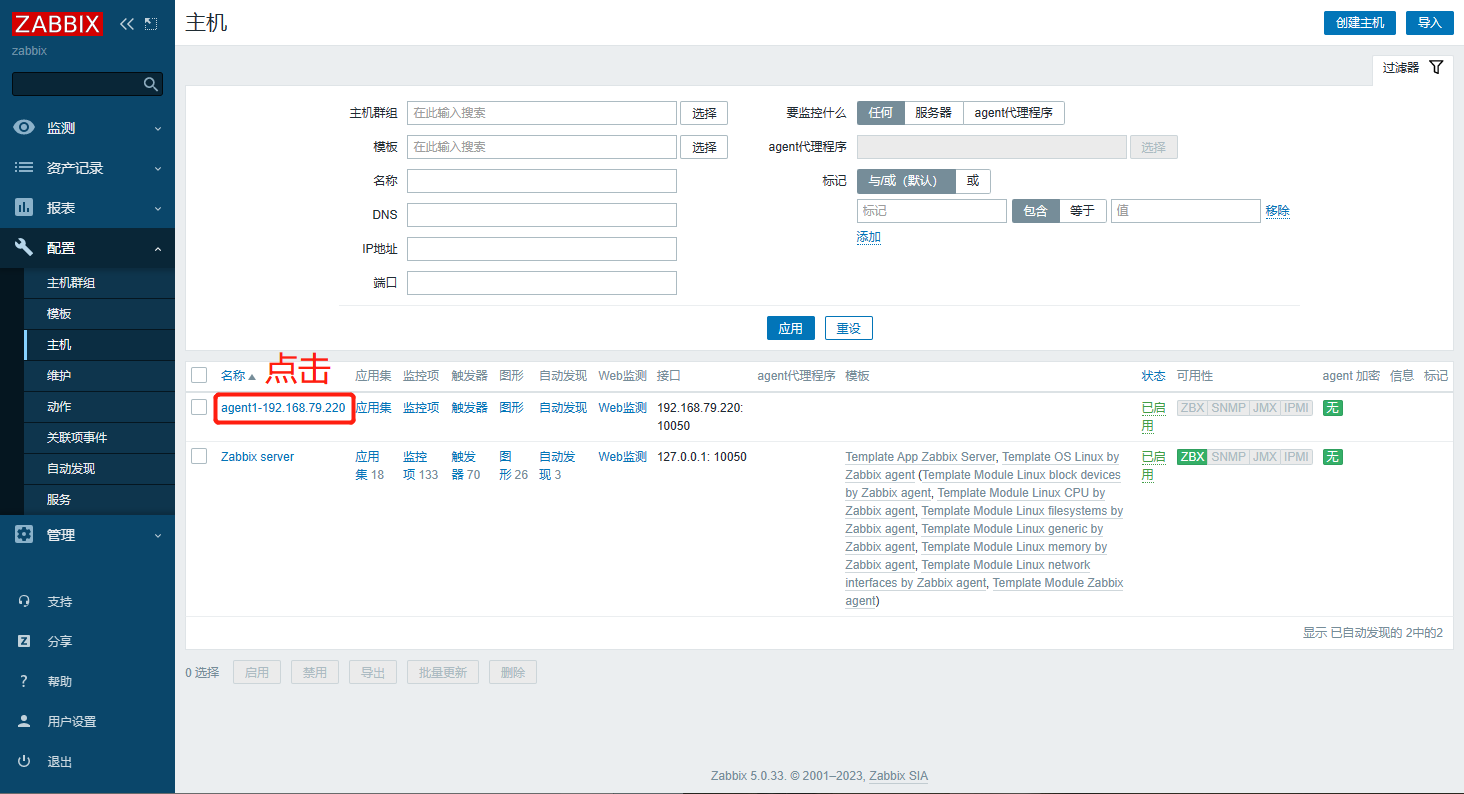Image resolution: width=1464 pixels, height=794 pixels.
Task: Click the gear icon for 管理
Action: click(x=24, y=535)
